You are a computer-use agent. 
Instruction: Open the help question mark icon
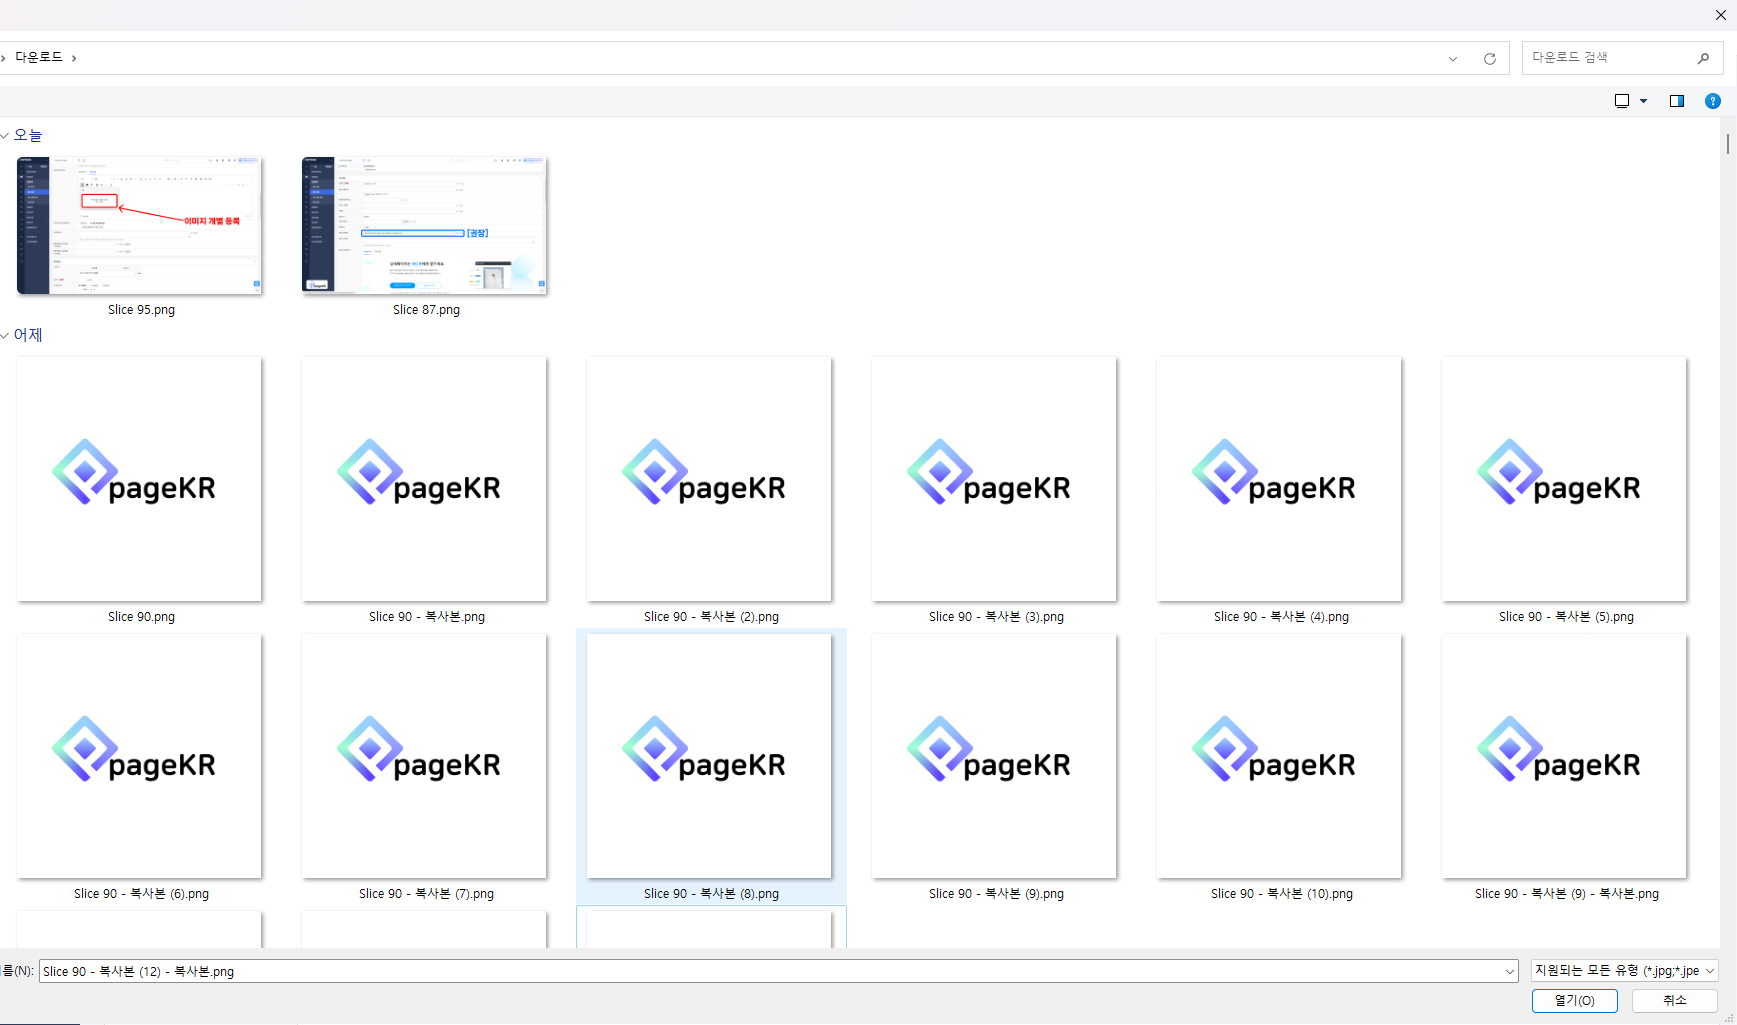[x=1712, y=101]
